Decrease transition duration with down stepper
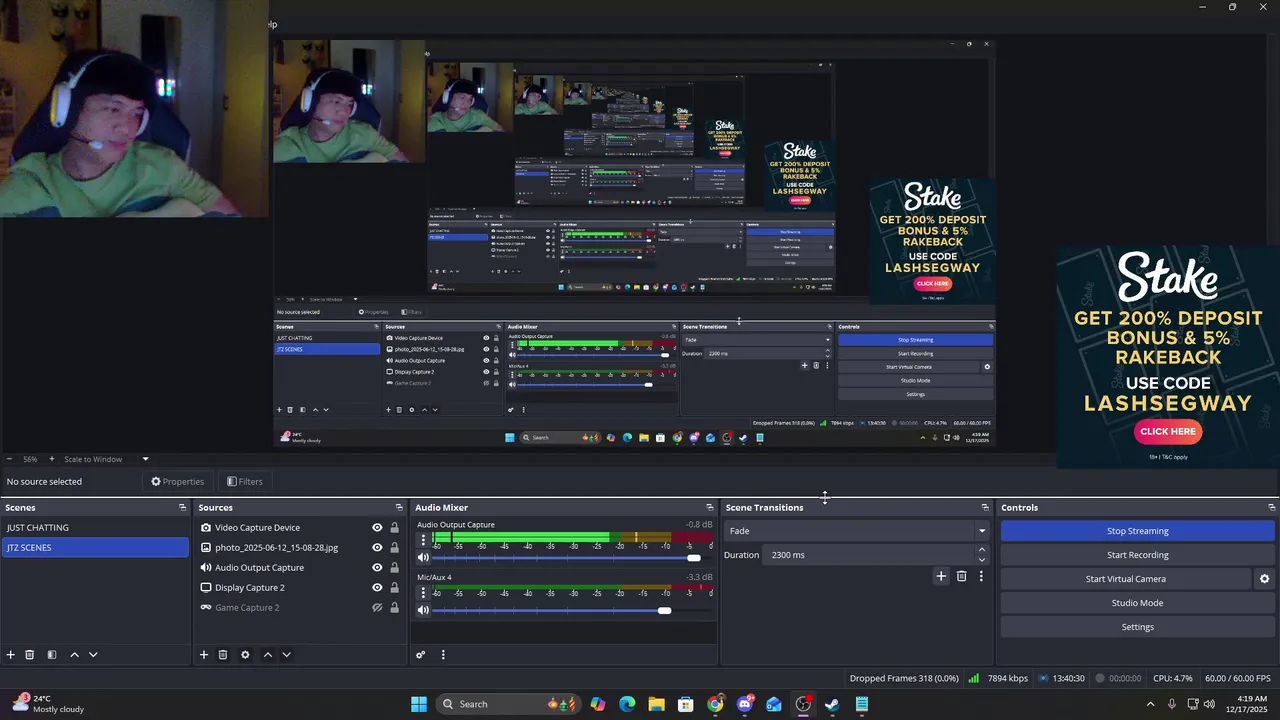The width and height of the screenshot is (1280, 720). (x=981, y=560)
